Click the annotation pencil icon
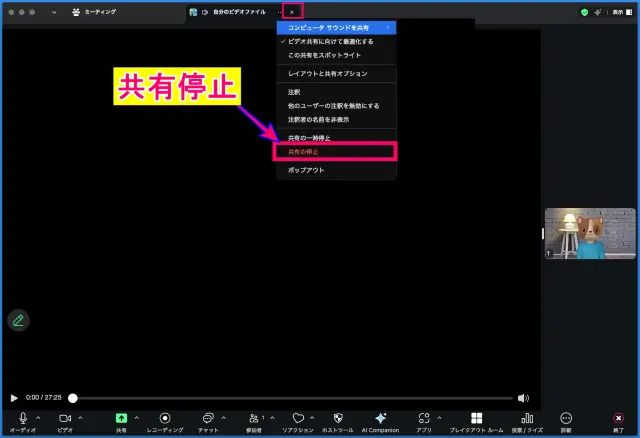640x438 pixels. (18, 320)
